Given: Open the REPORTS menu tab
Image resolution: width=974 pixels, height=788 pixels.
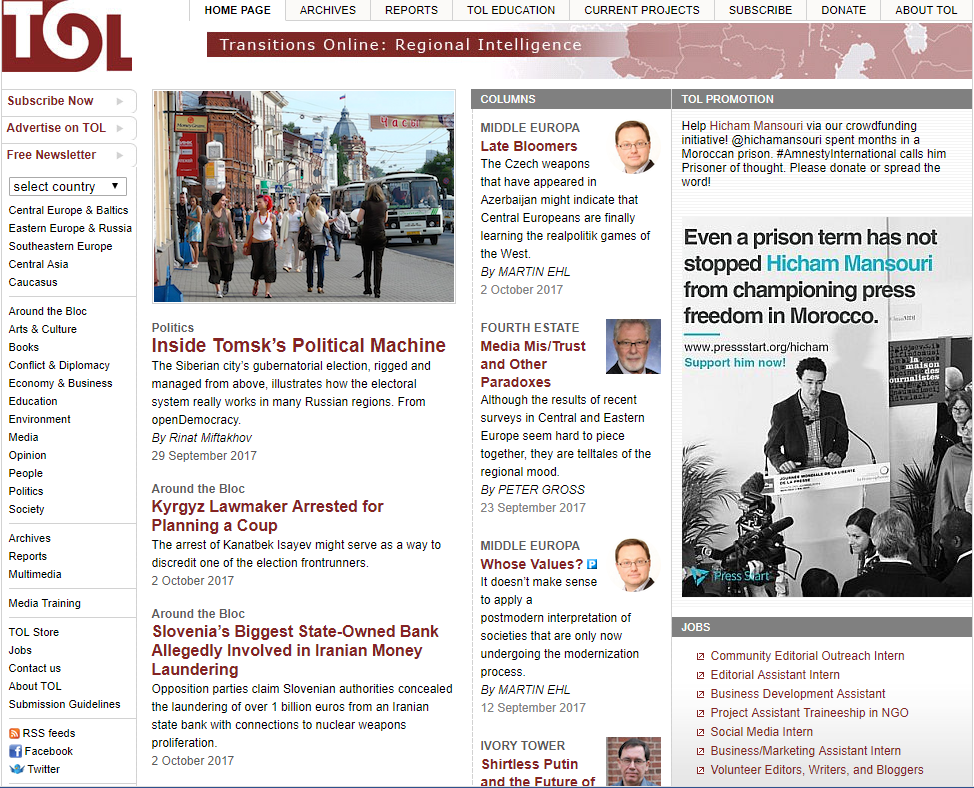Looking at the screenshot, I should pyautogui.click(x=411, y=11).
